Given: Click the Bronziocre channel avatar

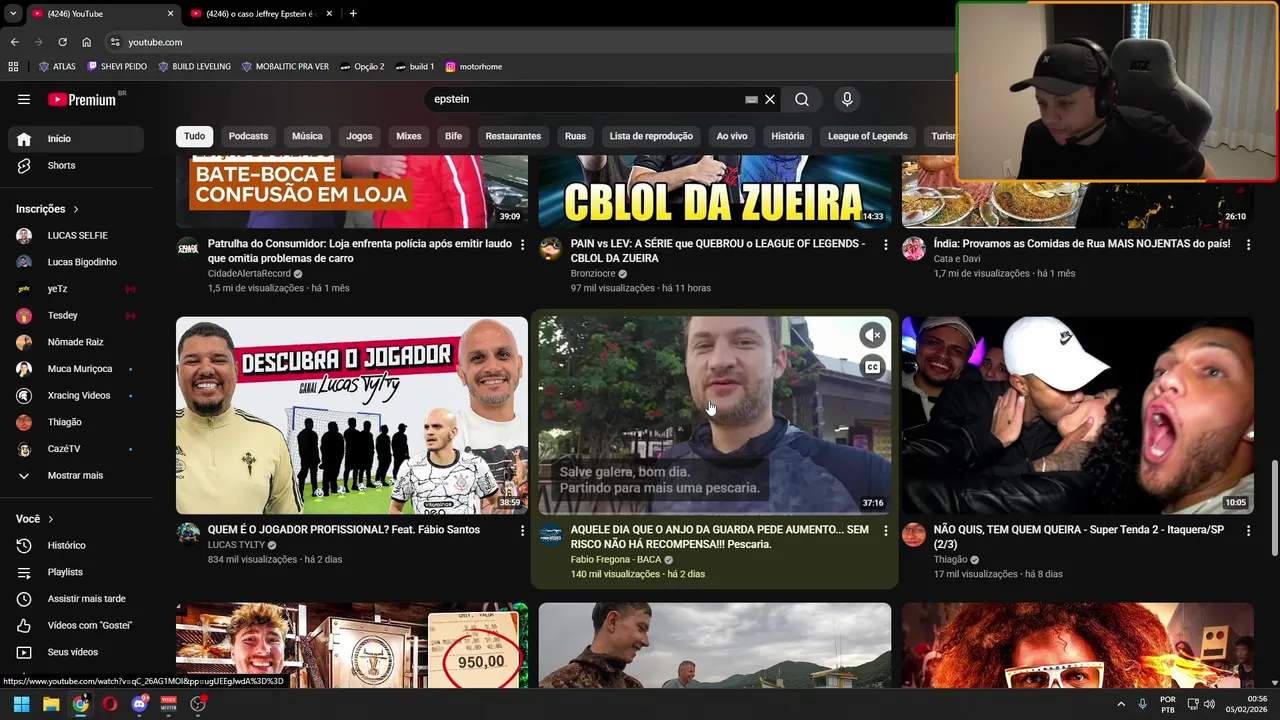Looking at the screenshot, I should (551, 249).
